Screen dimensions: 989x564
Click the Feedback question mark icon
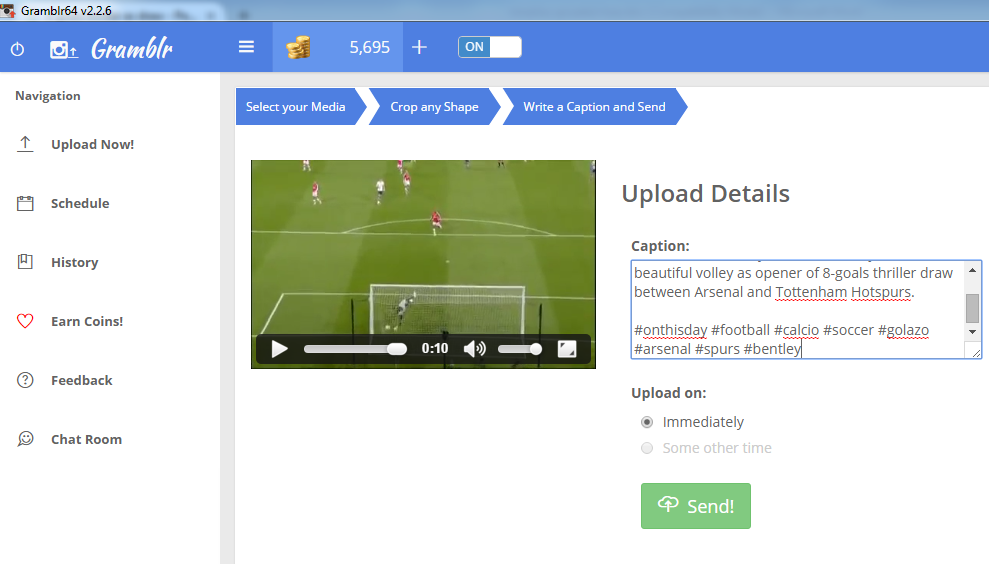tap(25, 380)
